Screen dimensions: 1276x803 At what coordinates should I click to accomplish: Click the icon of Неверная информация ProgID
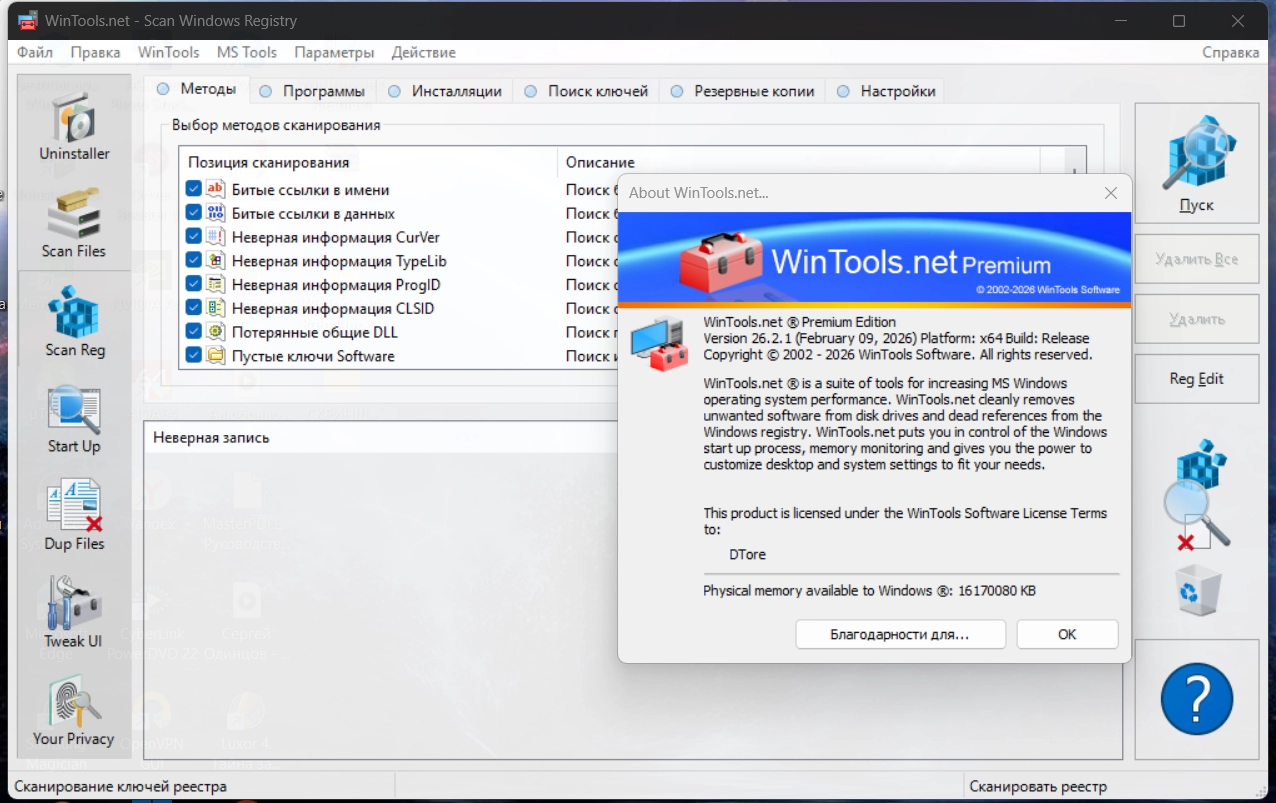point(216,285)
